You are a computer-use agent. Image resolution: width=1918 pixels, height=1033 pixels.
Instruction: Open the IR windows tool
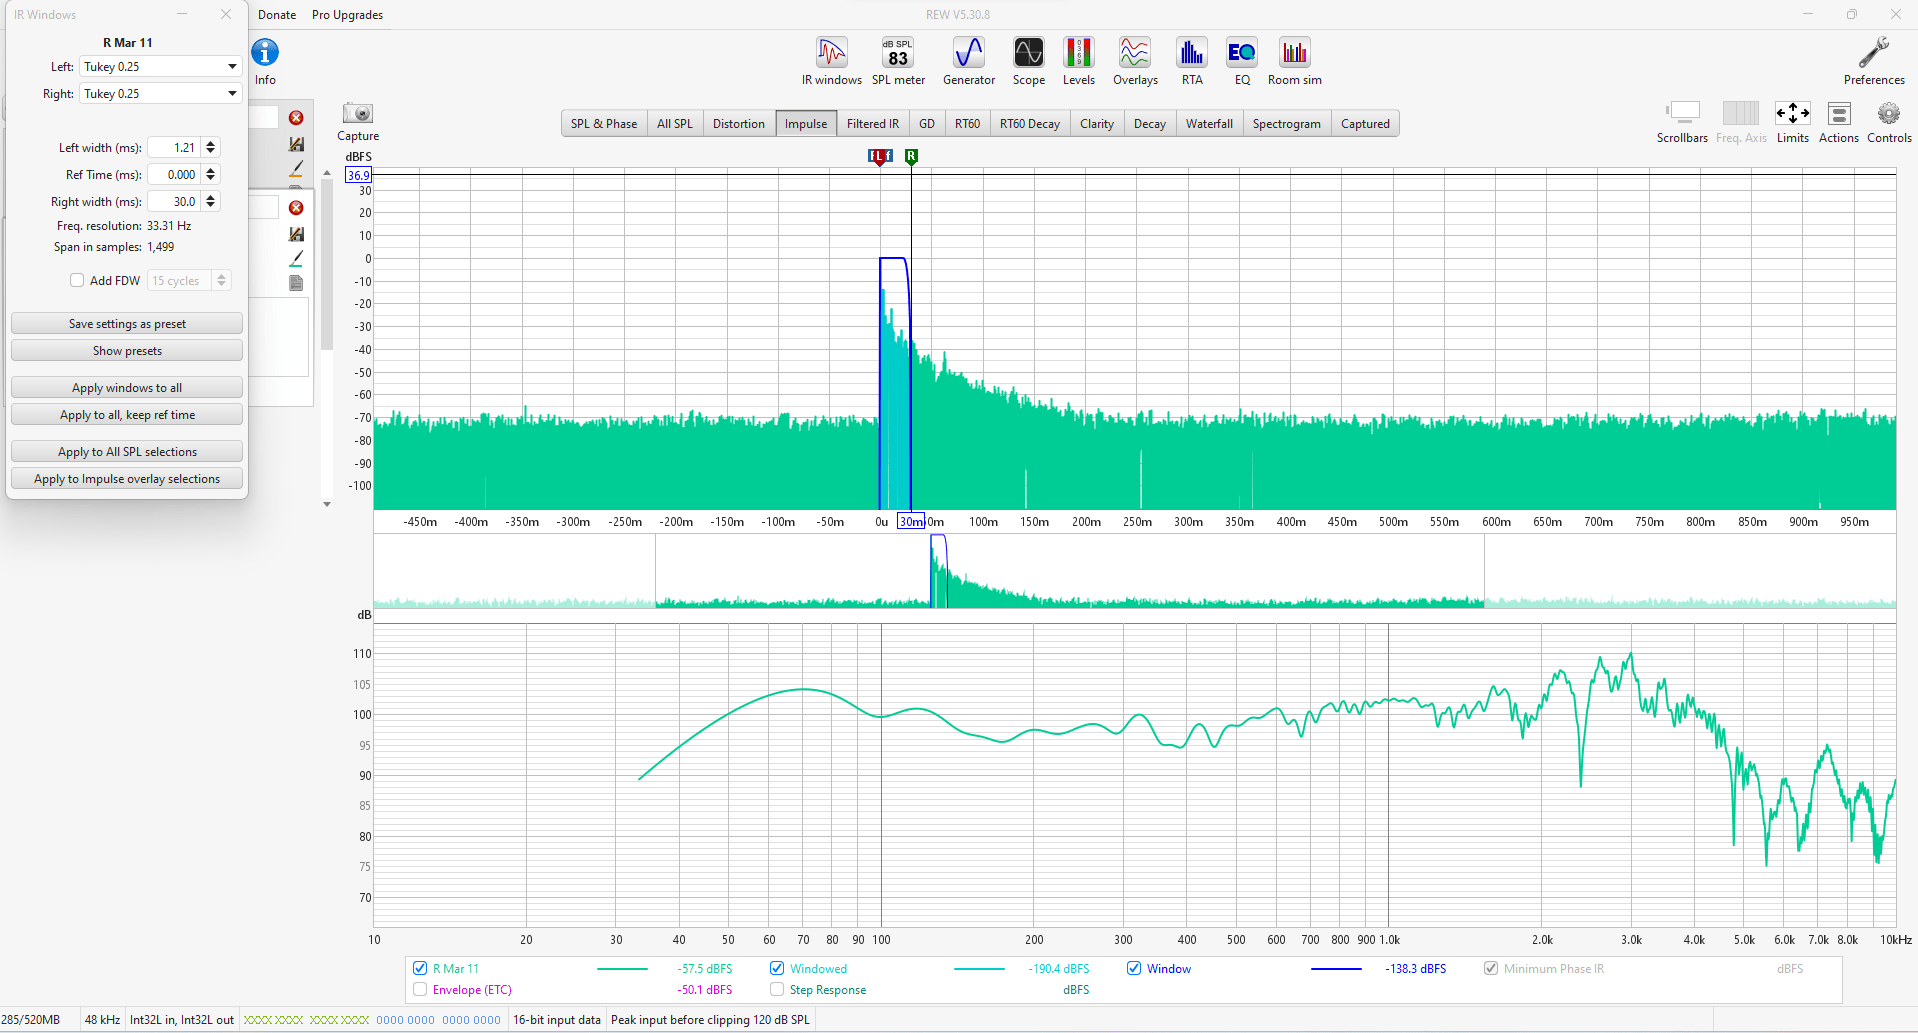(x=831, y=61)
